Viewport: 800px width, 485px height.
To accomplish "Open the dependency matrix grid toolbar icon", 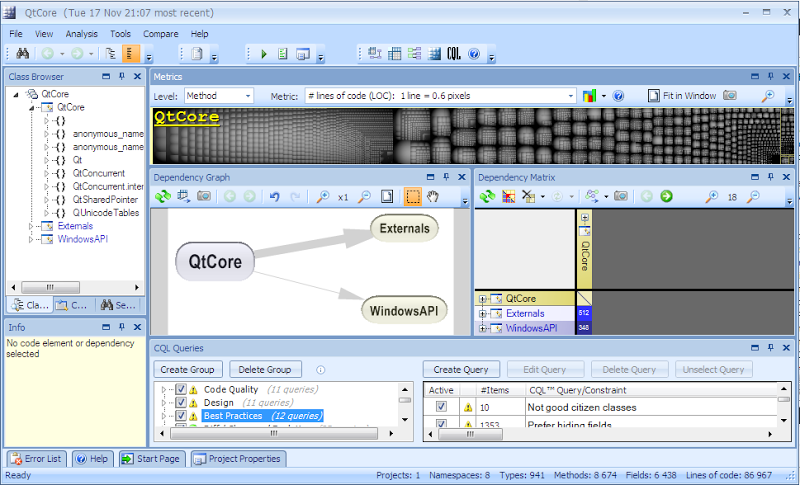I will [394, 54].
